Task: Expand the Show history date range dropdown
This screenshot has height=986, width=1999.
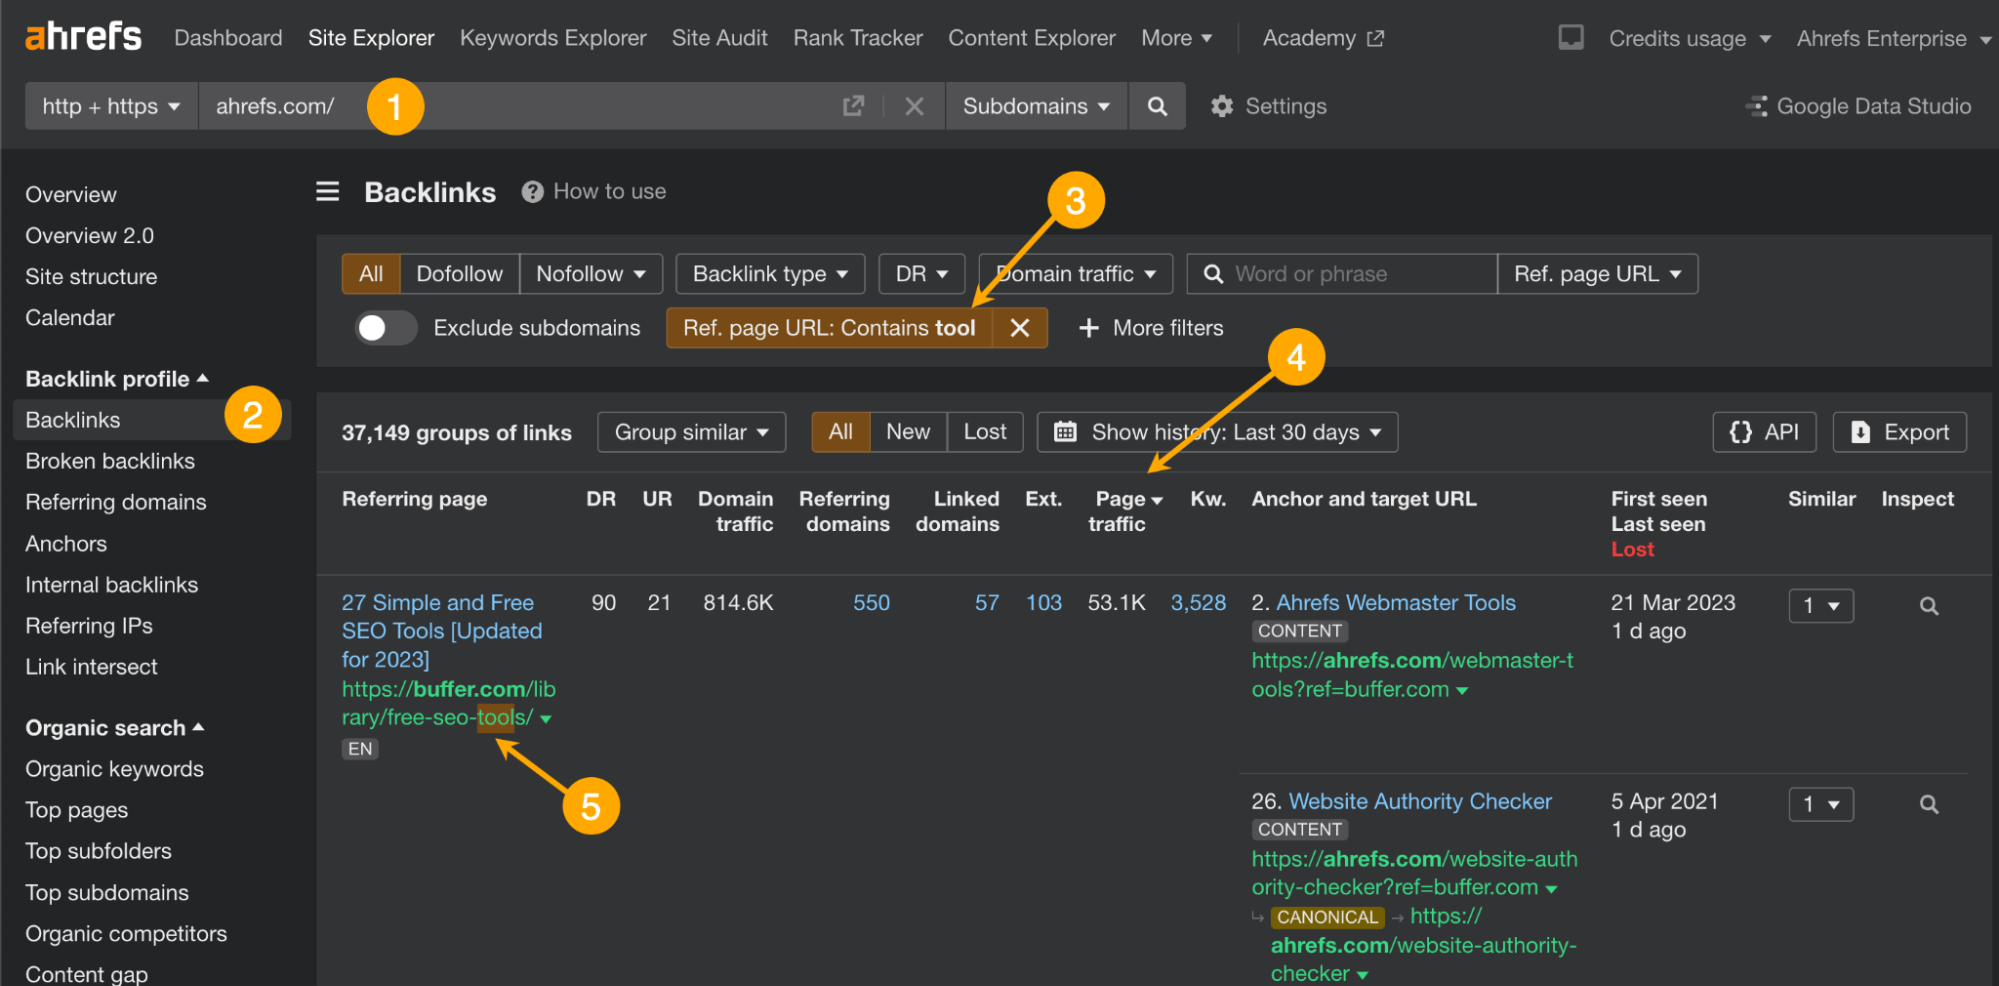Action: (1216, 432)
